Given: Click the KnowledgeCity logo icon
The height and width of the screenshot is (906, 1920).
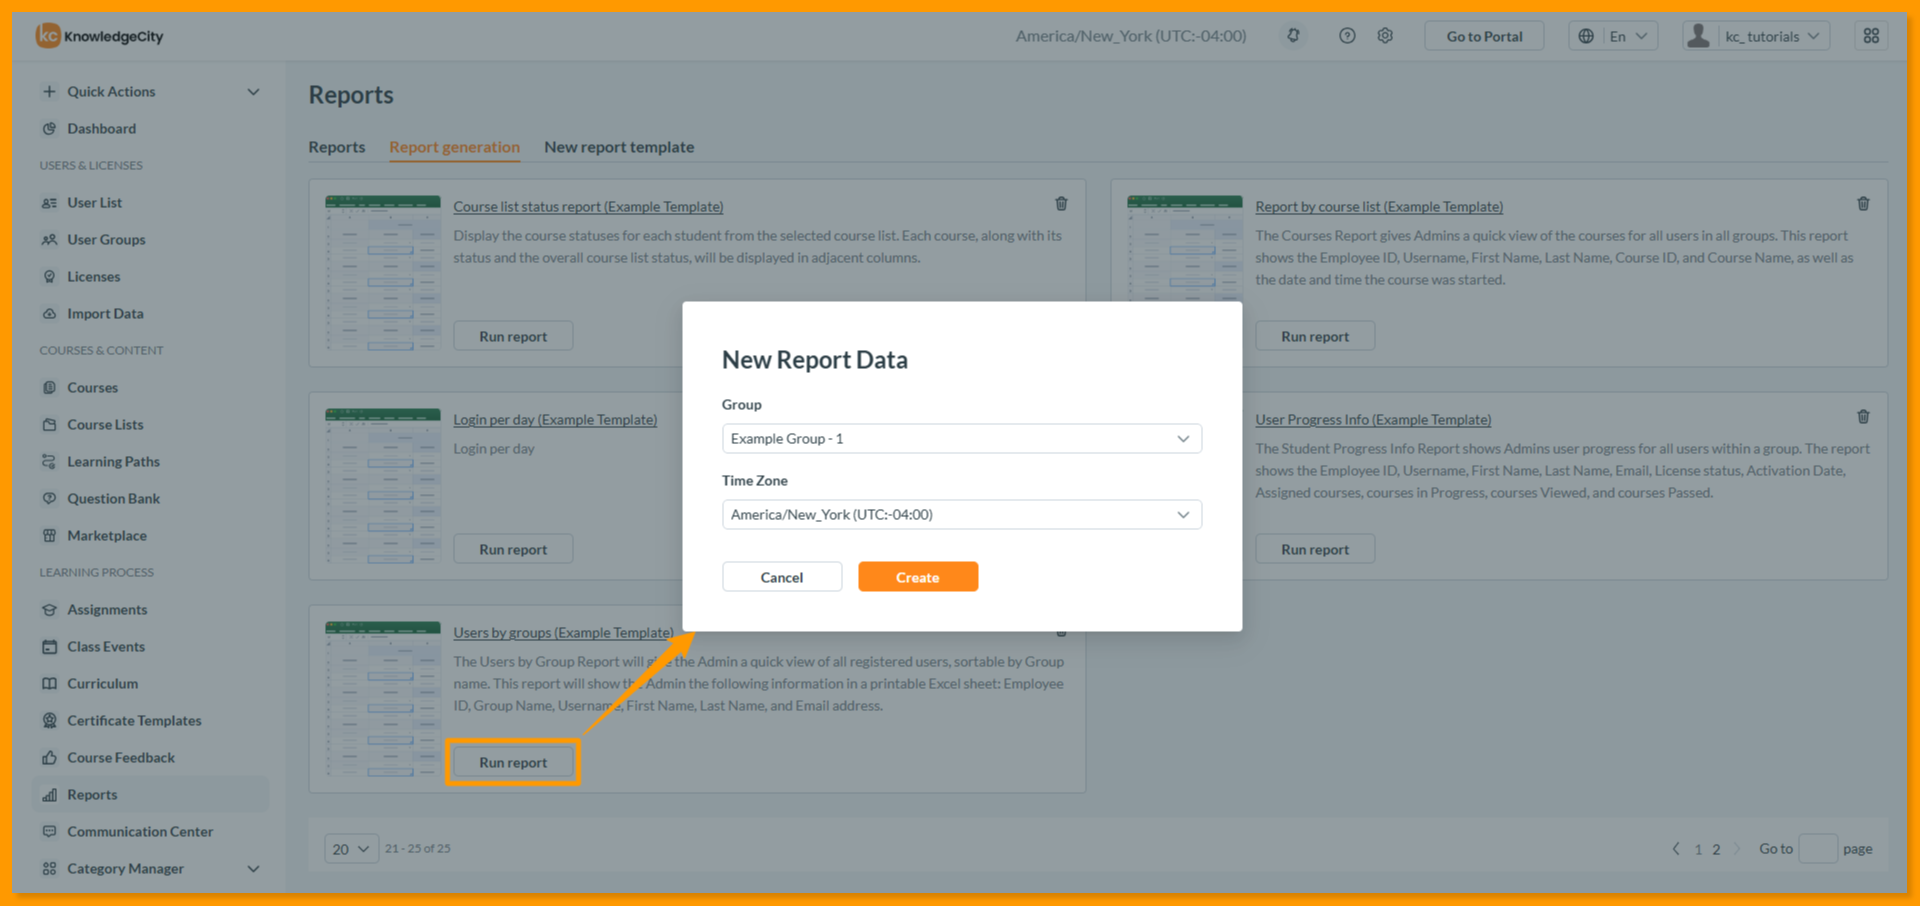Looking at the screenshot, I should click(x=47, y=36).
